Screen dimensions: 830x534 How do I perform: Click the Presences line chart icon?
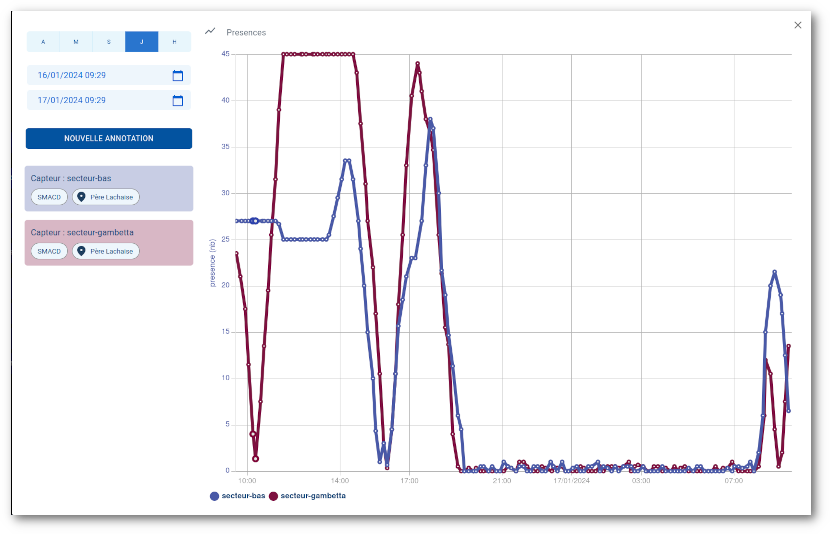click(x=210, y=32)
